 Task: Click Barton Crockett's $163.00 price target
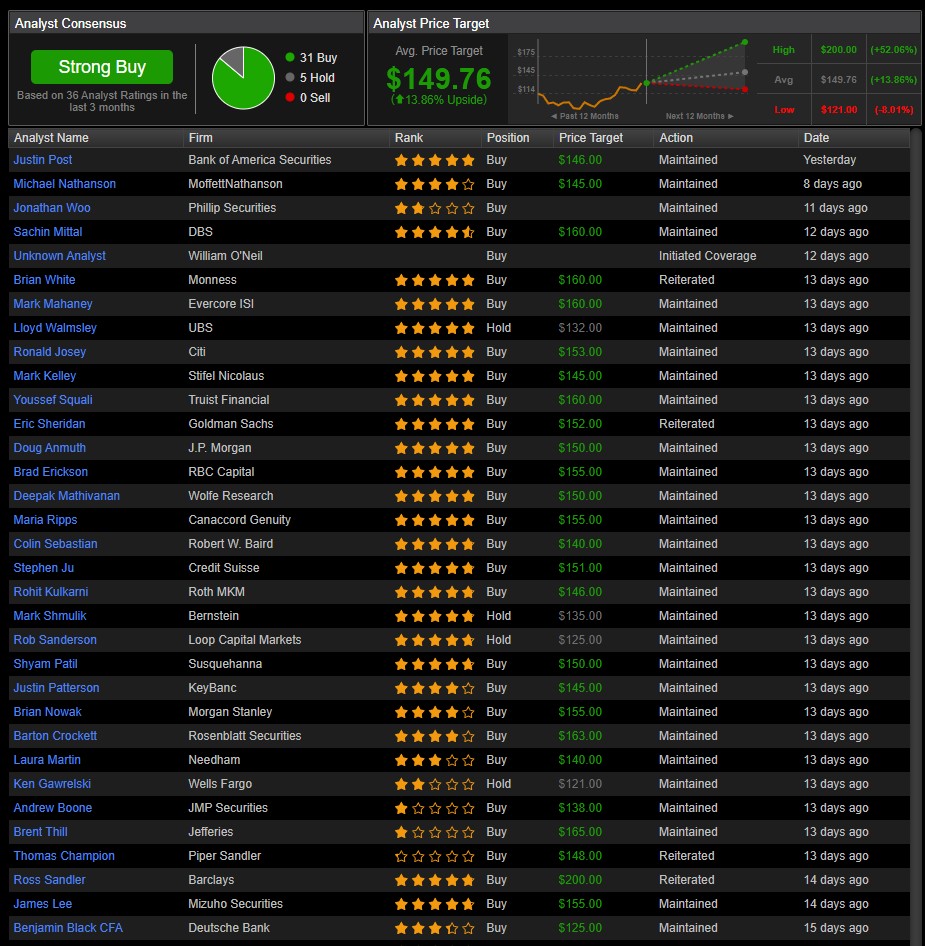[580, 736]
